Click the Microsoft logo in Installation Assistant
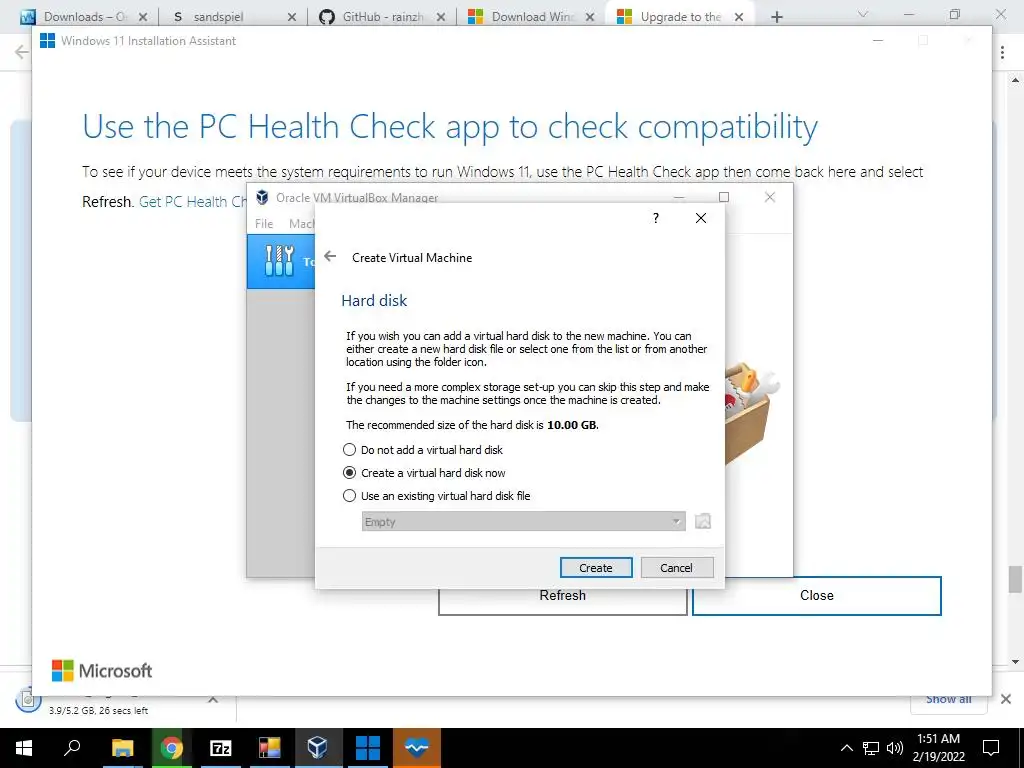The height and width of the screenshot is (768, 1024). [102, 671]
